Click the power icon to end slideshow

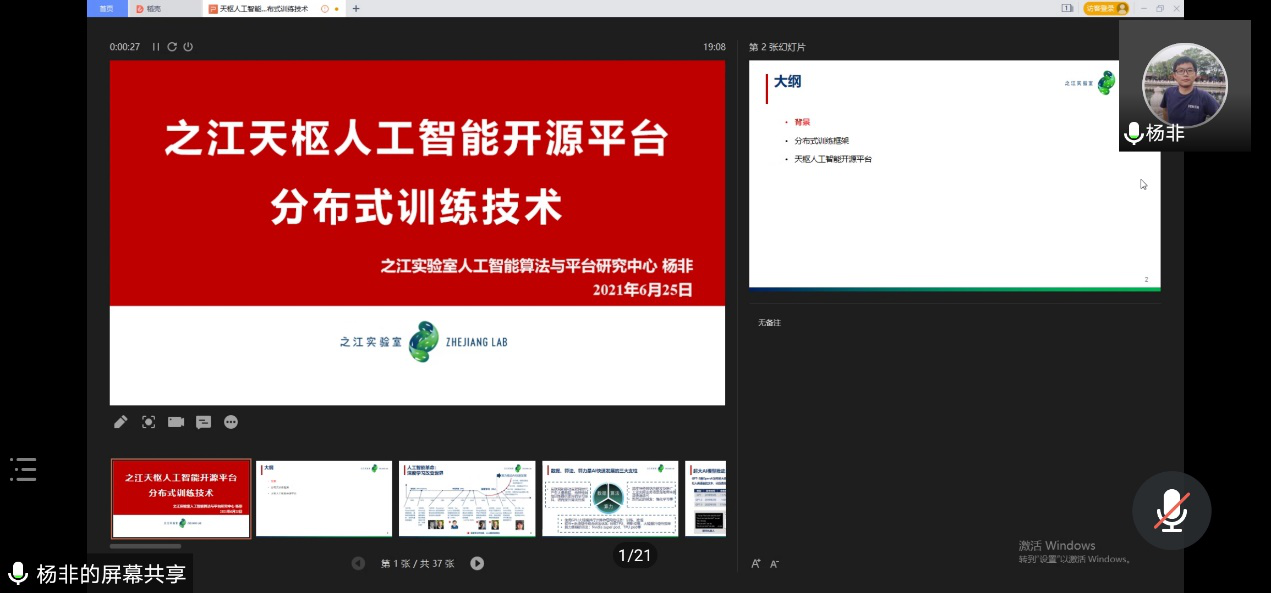(188, 47)
